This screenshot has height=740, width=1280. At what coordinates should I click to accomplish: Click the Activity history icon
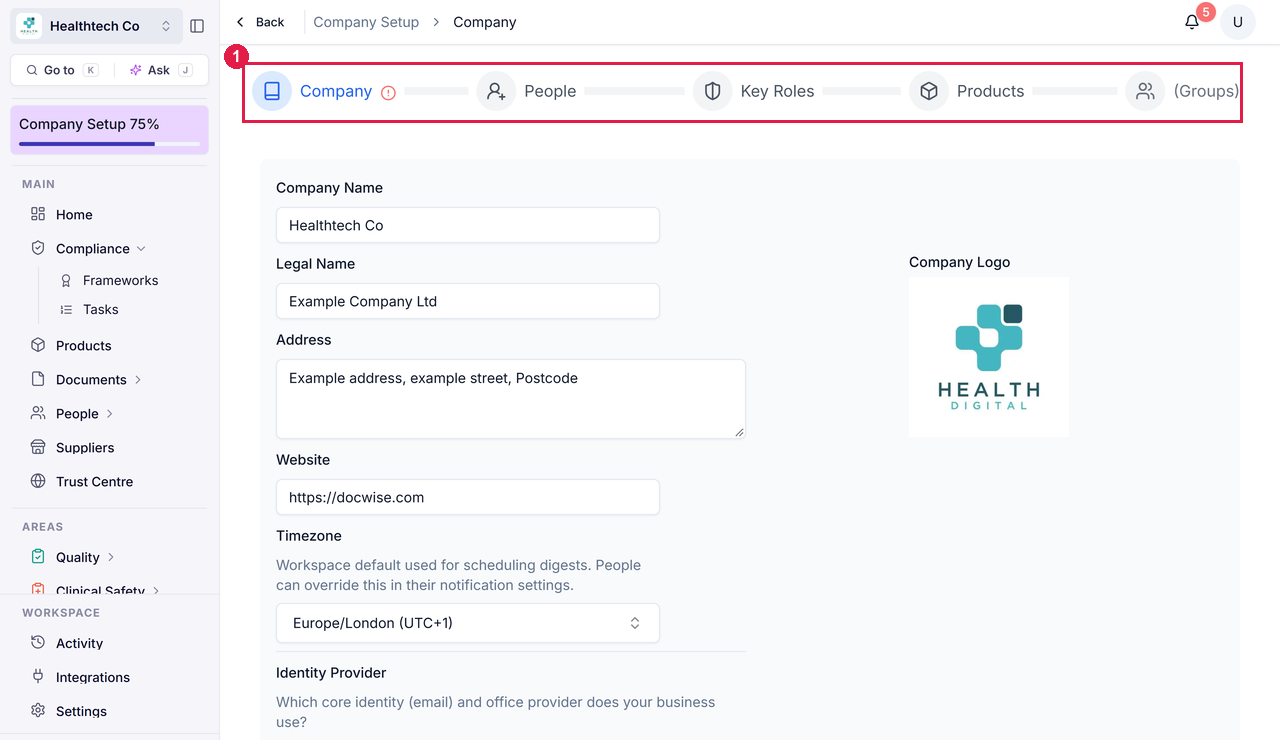38,642
